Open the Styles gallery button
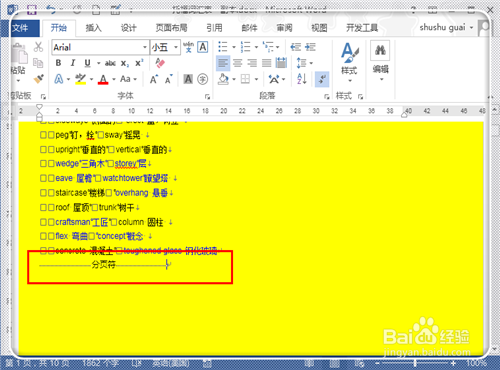 349,62
